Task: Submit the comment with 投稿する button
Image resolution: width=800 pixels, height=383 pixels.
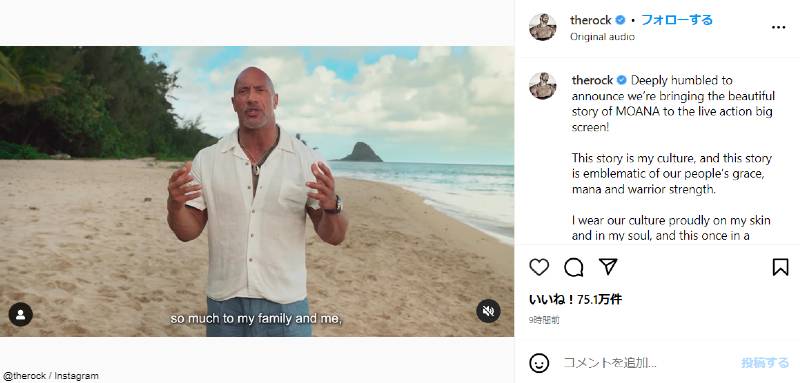Action: tap(765, 363)
